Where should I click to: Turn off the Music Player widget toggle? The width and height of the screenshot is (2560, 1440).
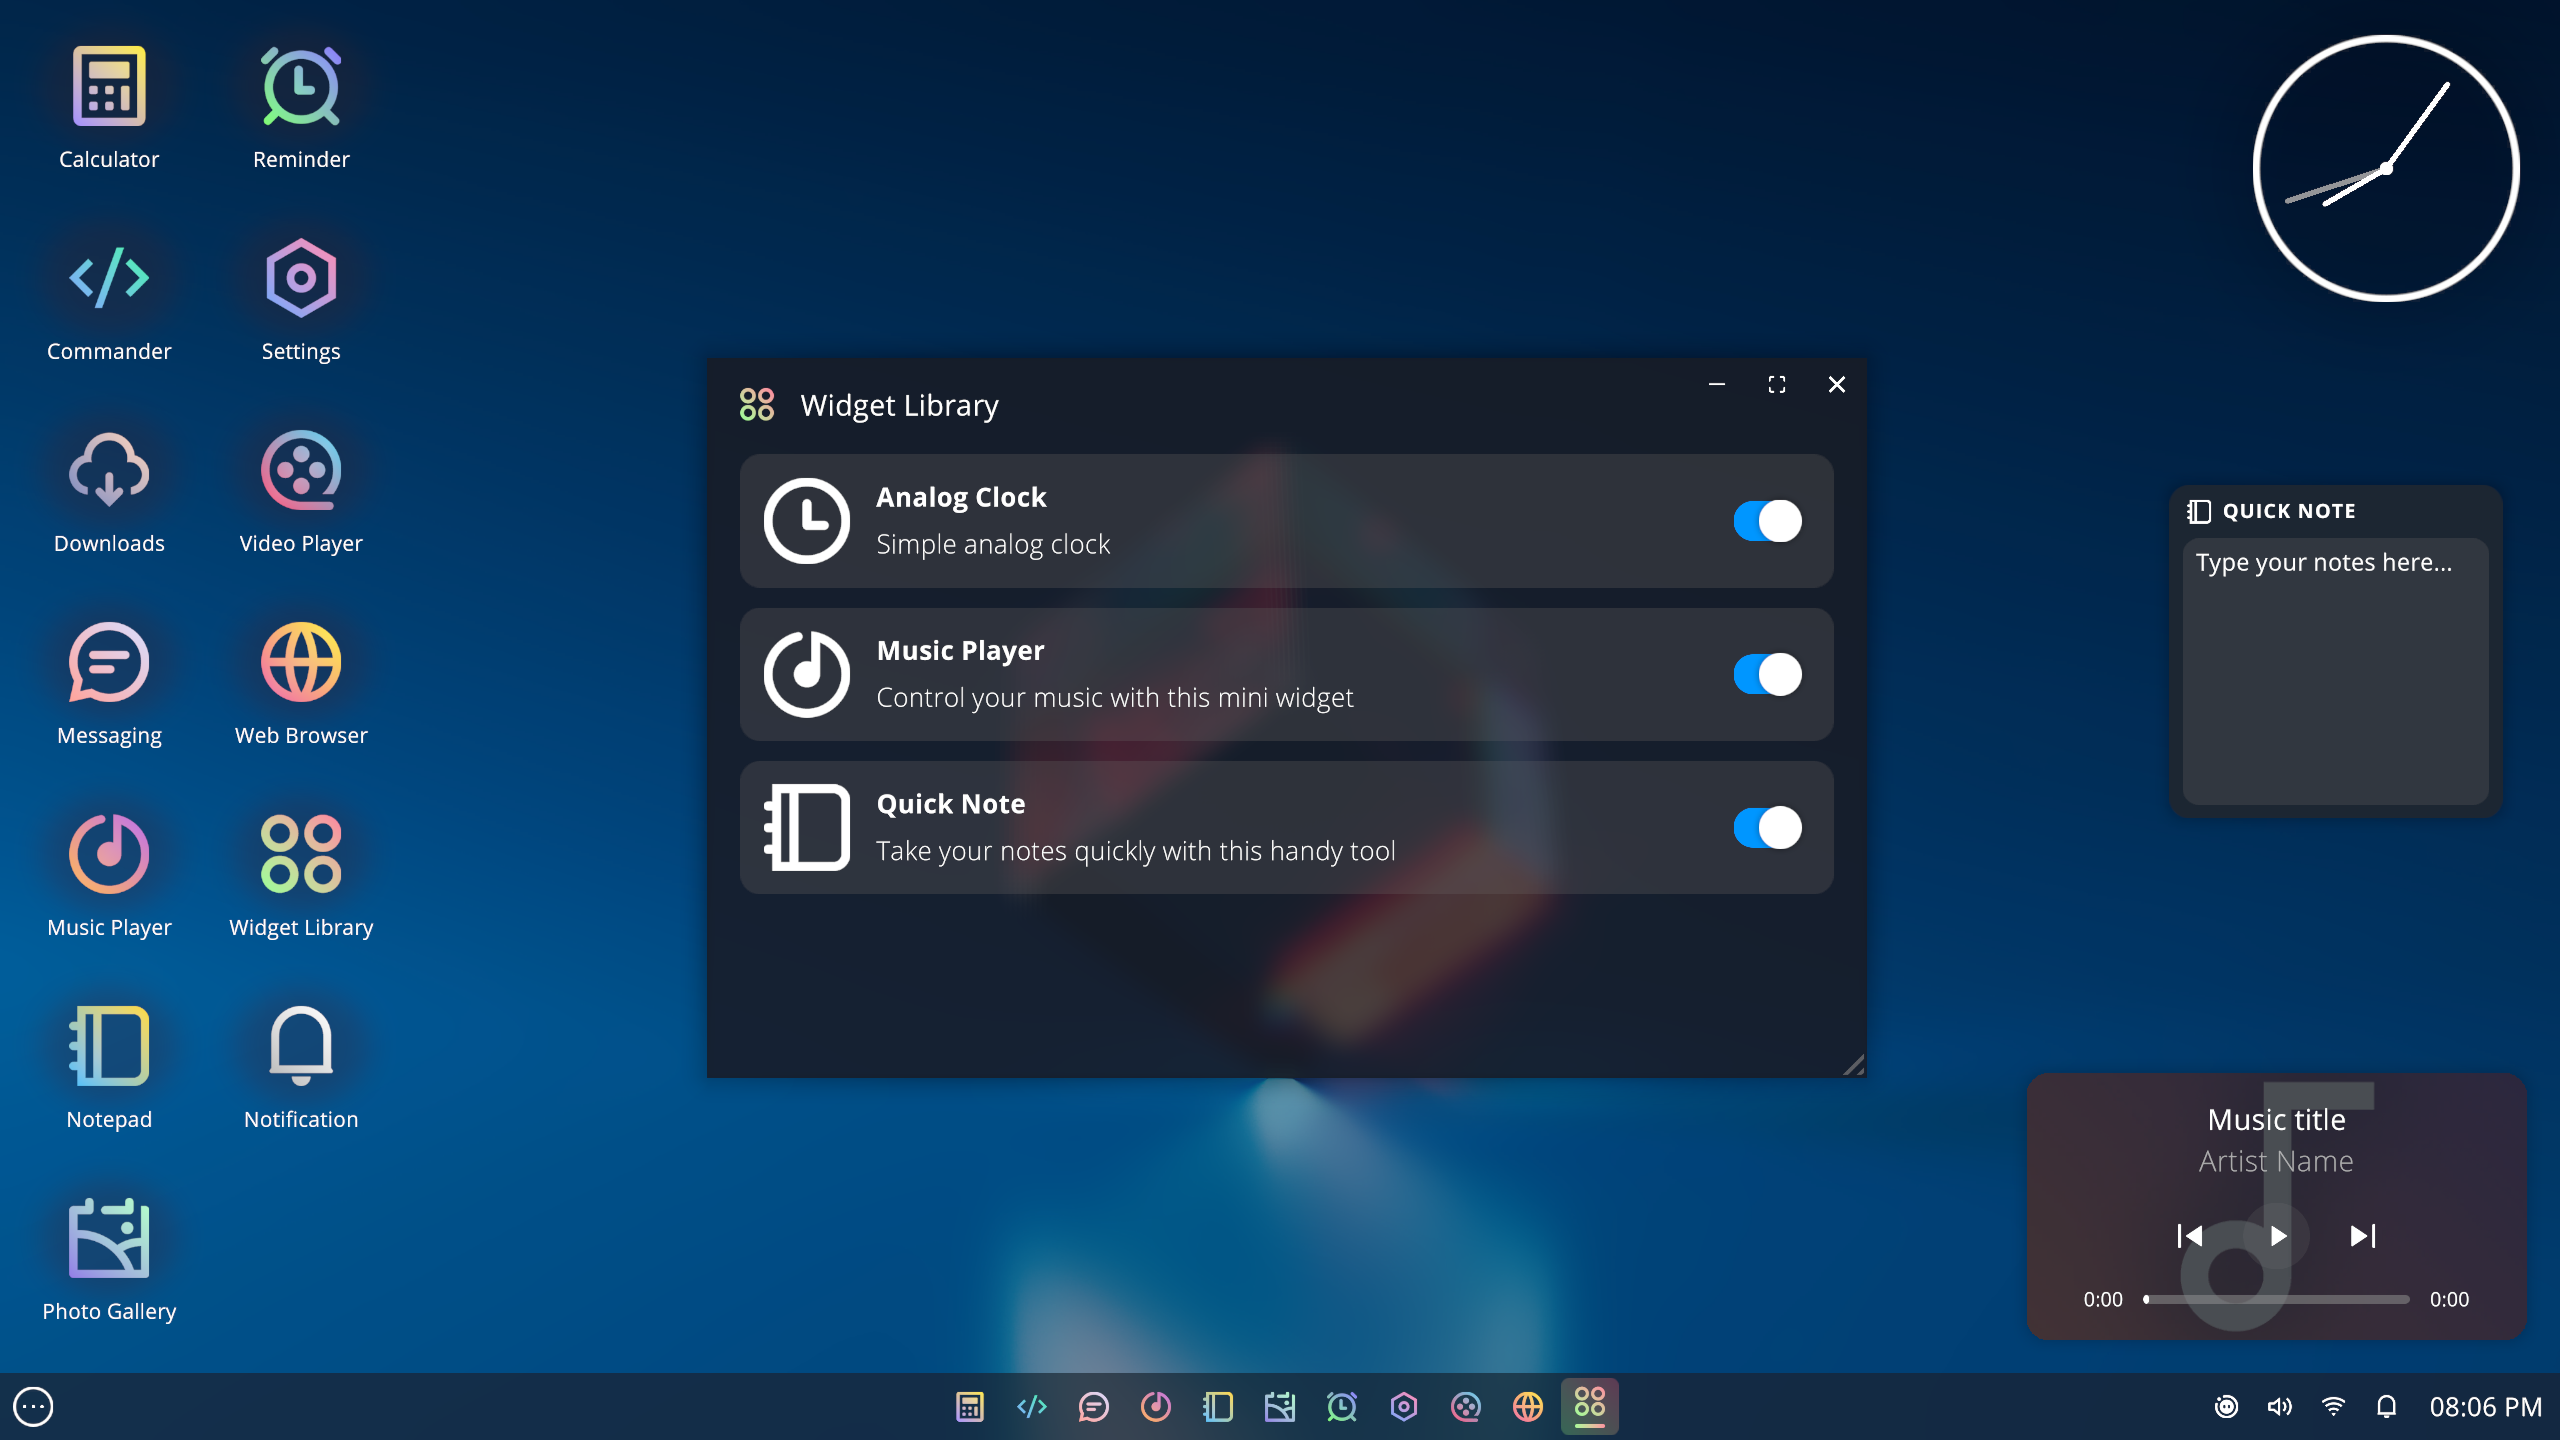pyautogui.click(x=1767, y=675)
